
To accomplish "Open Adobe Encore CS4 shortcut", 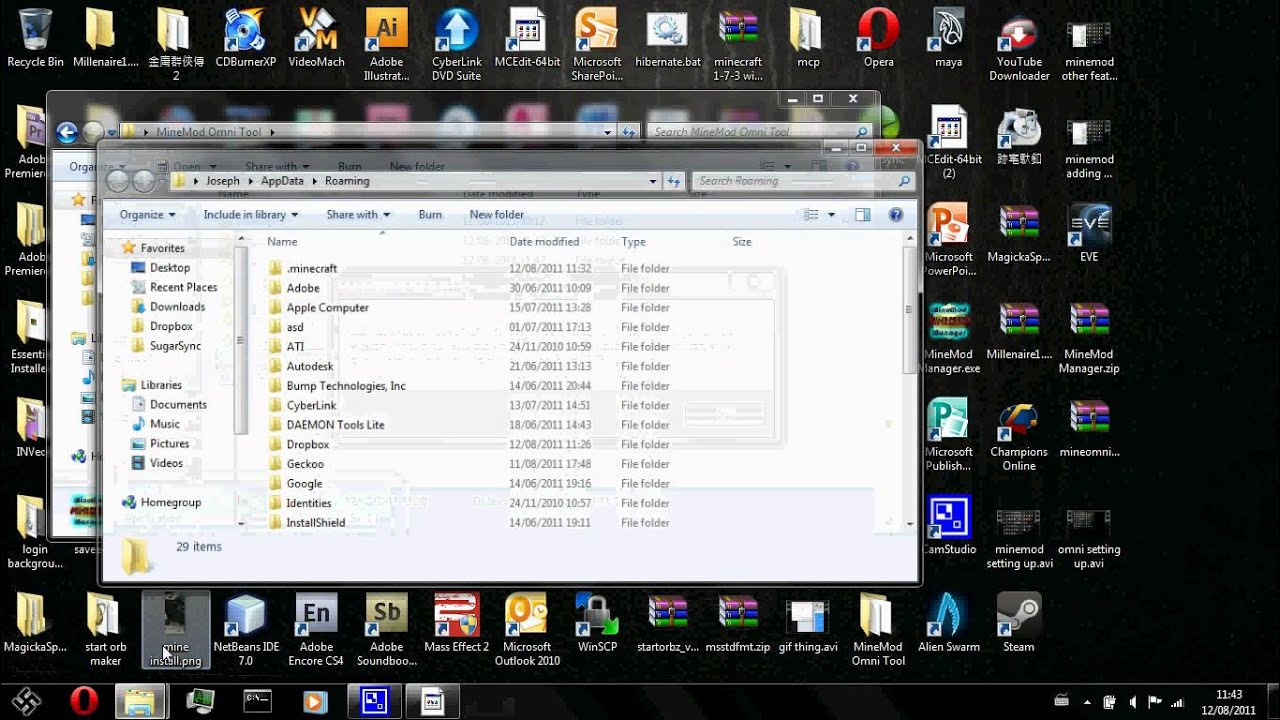I will (316, 630).
